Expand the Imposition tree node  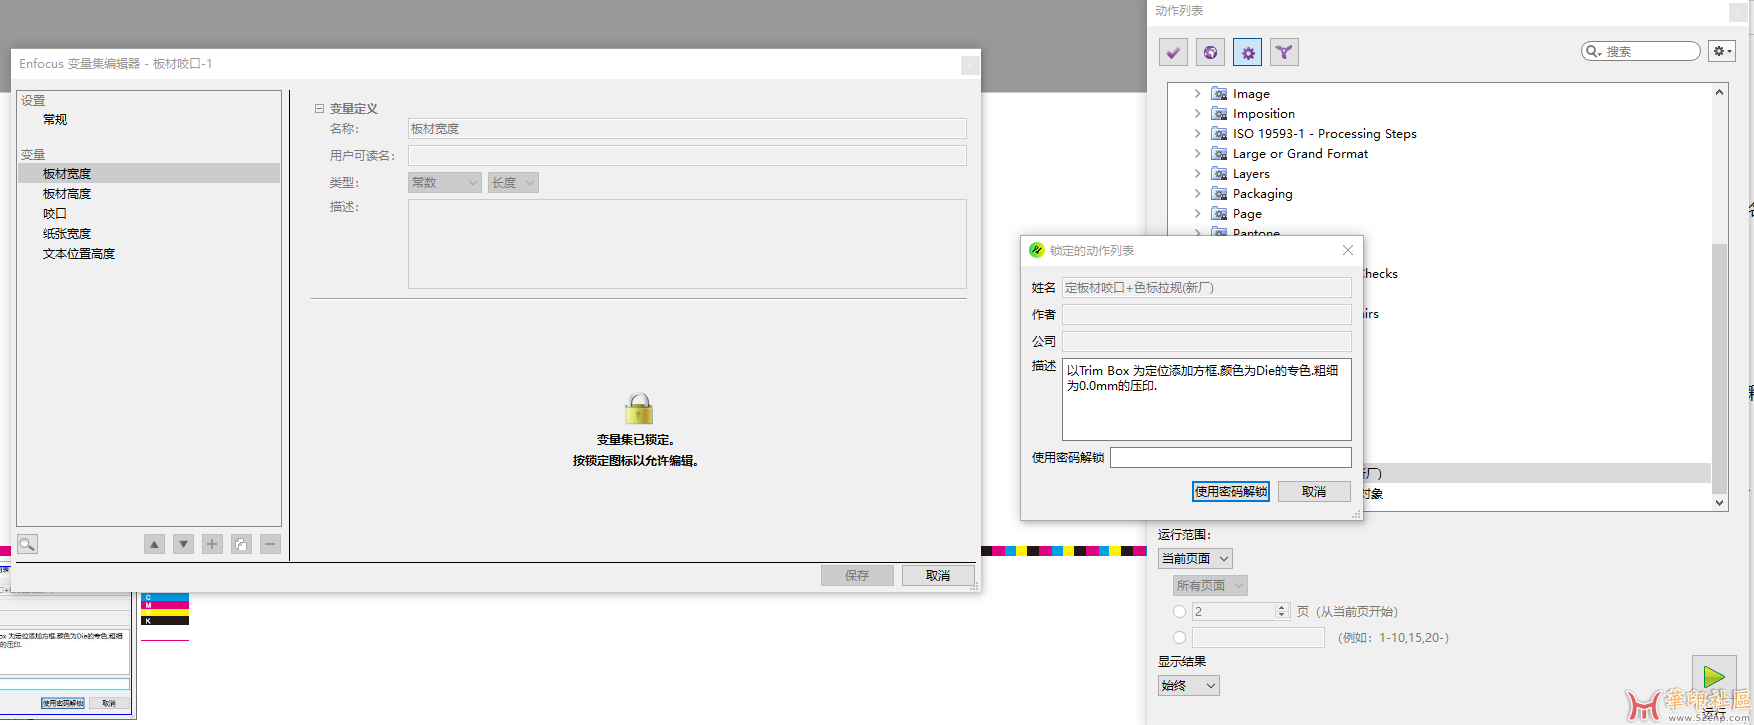pyautogui.click(x=1197, y=113)
